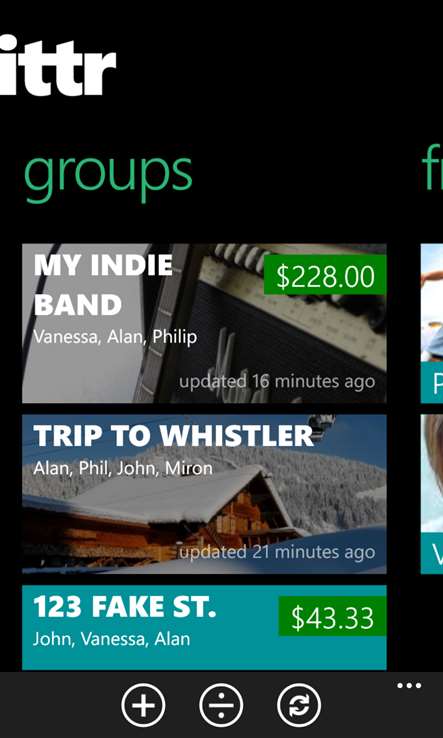Click 'updated 21 minutes ago' label
This screenshot has width=443, height=738.
277,552
